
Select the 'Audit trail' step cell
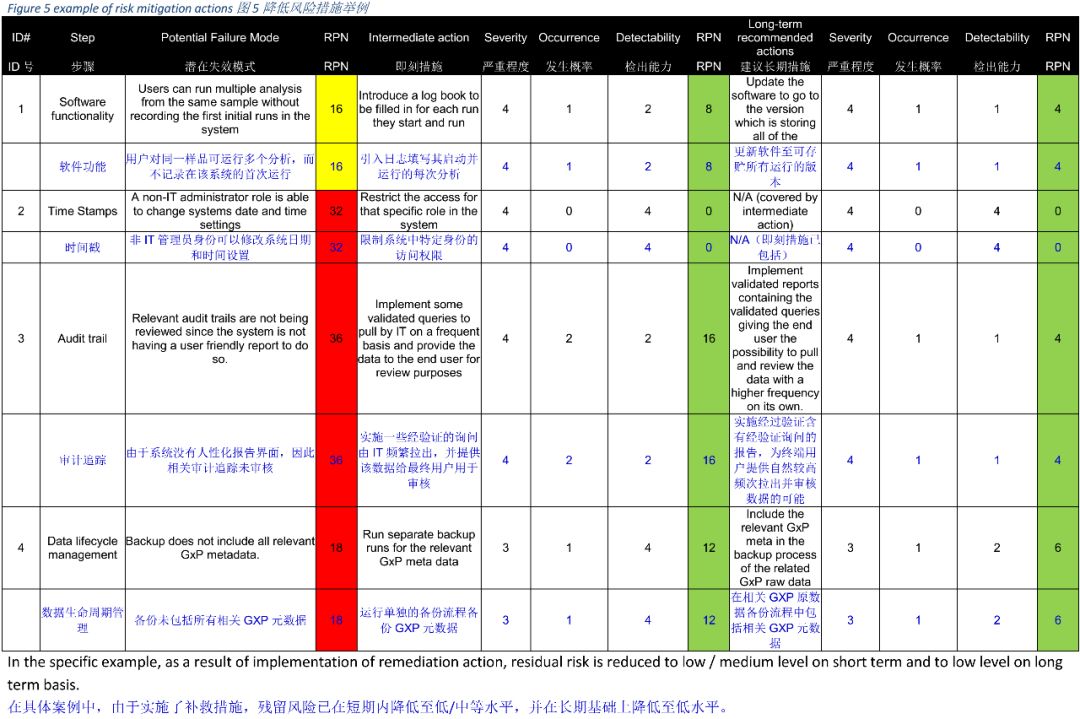83,338
